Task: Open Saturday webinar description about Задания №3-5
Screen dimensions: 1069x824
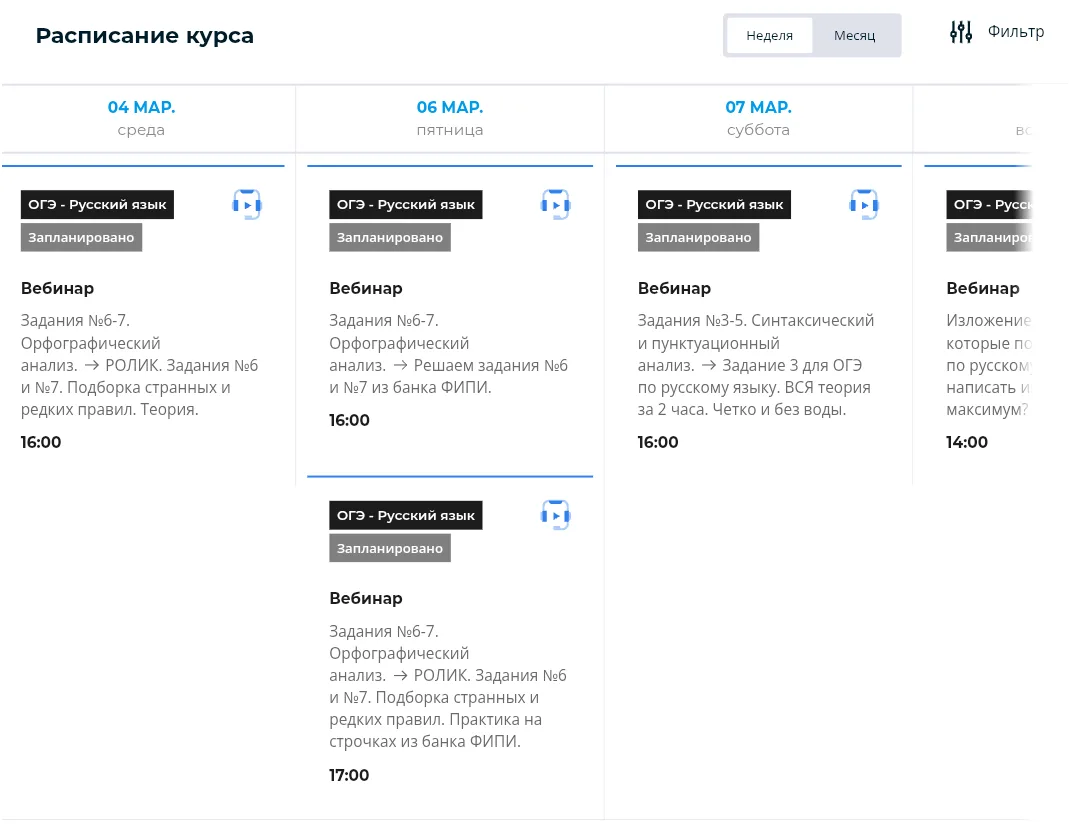Action: coord(757,364)
